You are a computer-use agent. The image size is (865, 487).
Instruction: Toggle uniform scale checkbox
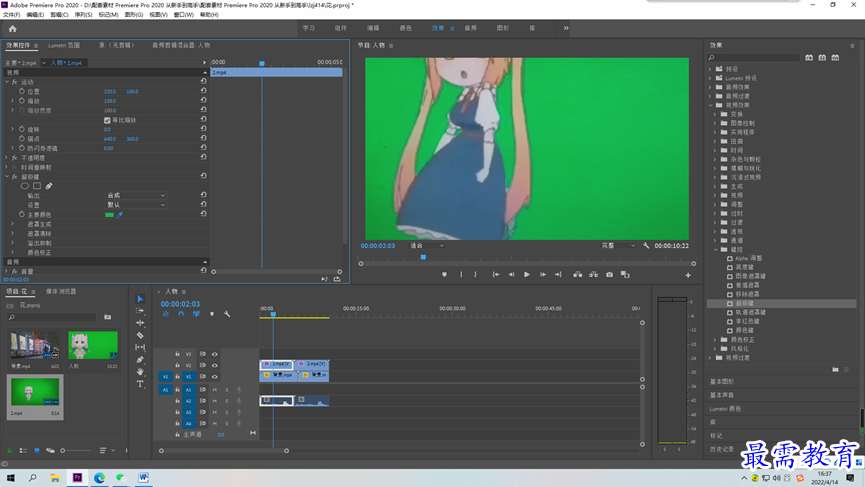coord(107,120)
